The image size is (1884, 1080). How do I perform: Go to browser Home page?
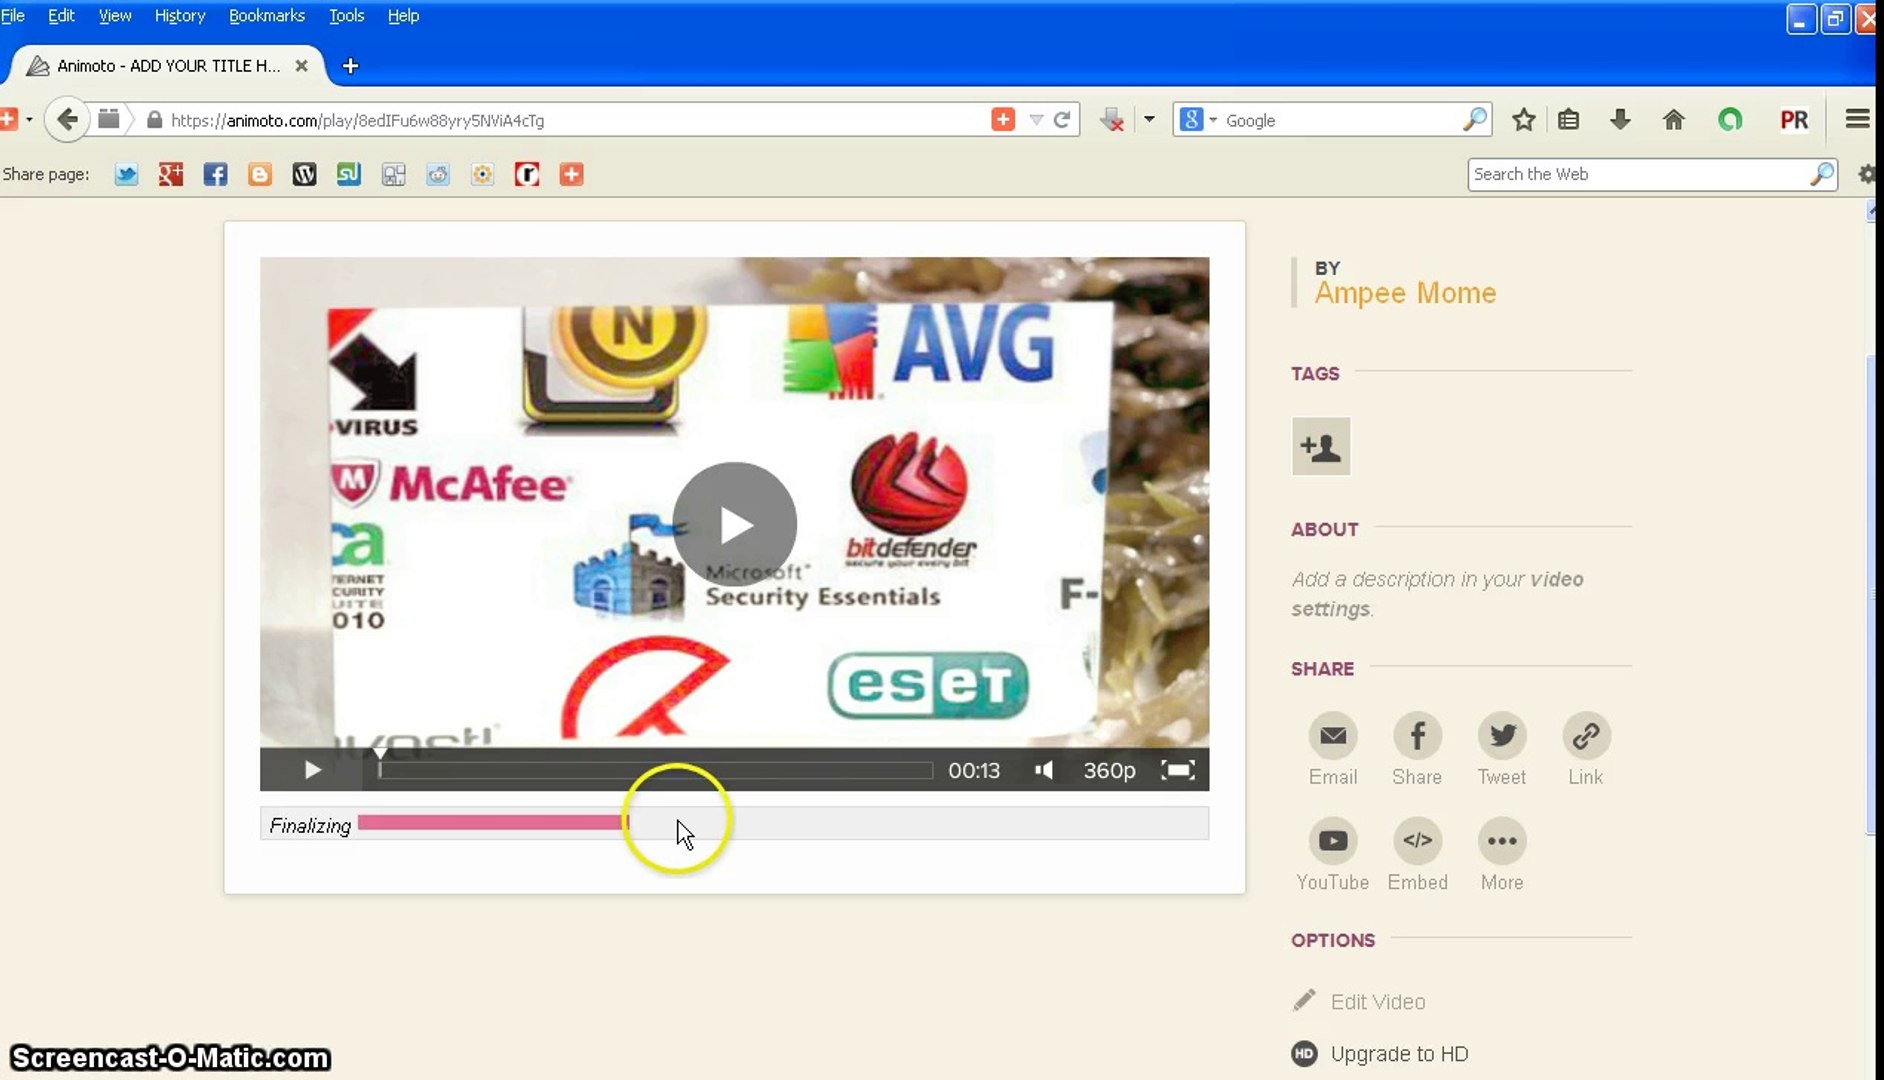pyautogui.click(x=1673, y=120)
